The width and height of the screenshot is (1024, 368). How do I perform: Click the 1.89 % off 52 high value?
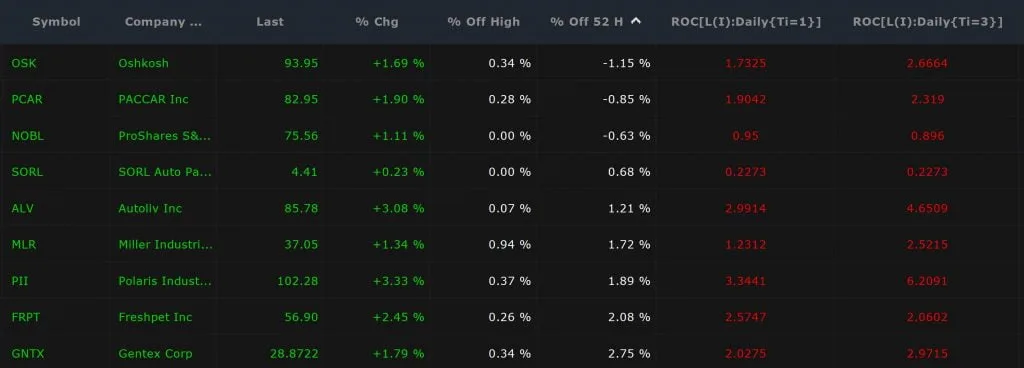[x=630, y=281]
